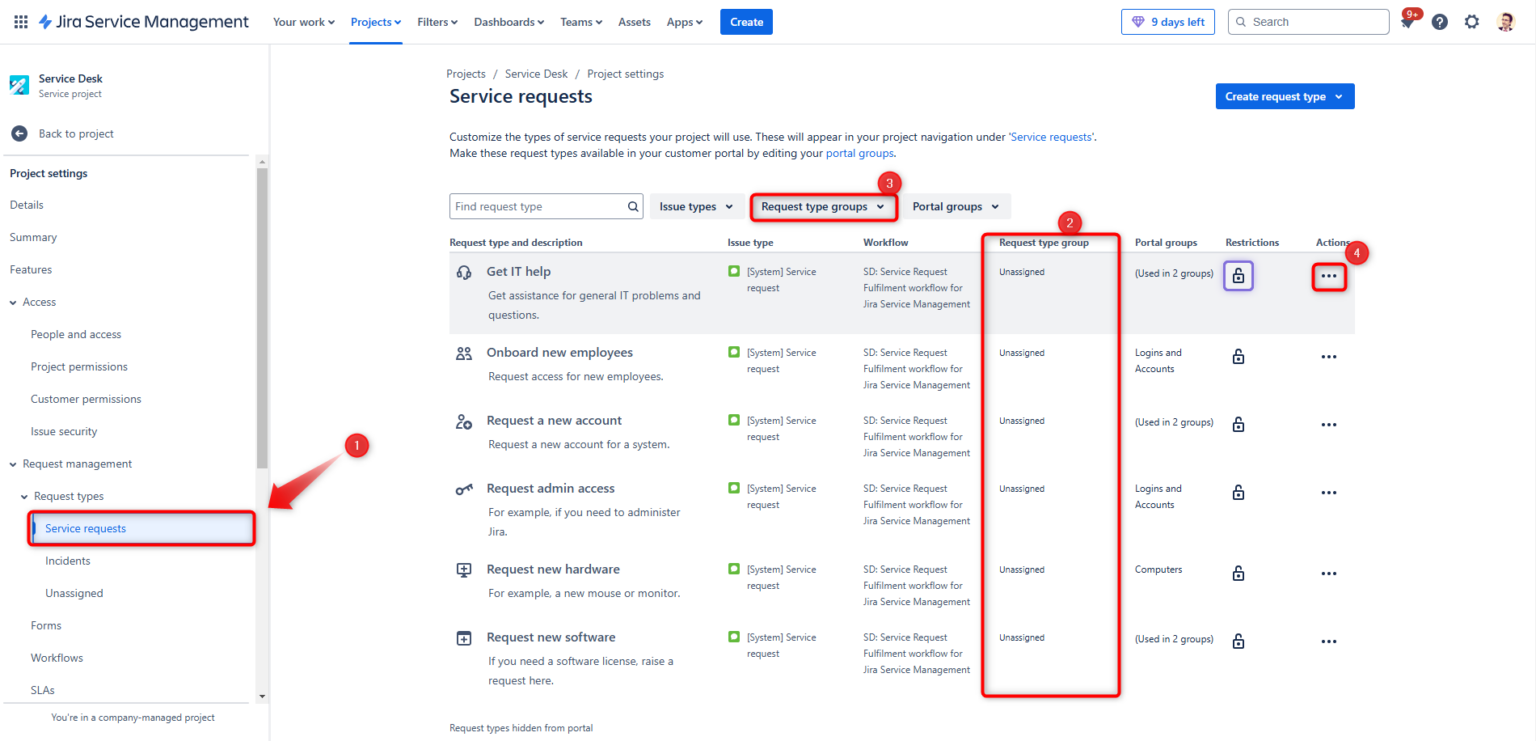Open the portal groups link in the description
The width and height of the screenshot is (1536, 741).
point(860,152)
